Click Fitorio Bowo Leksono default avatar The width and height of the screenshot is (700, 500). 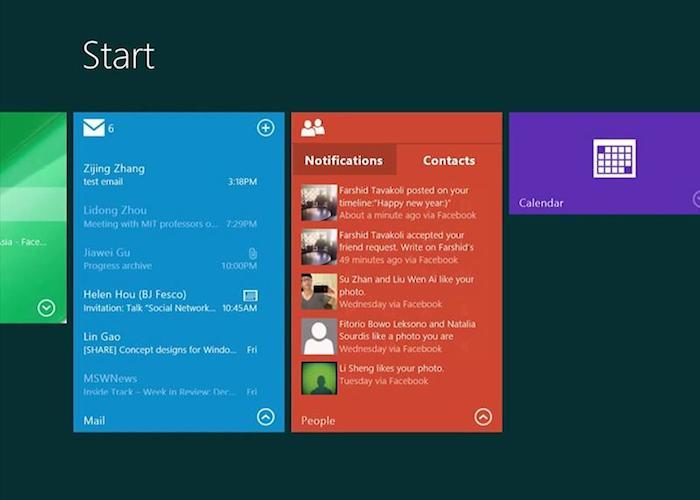tap(319, 337)
